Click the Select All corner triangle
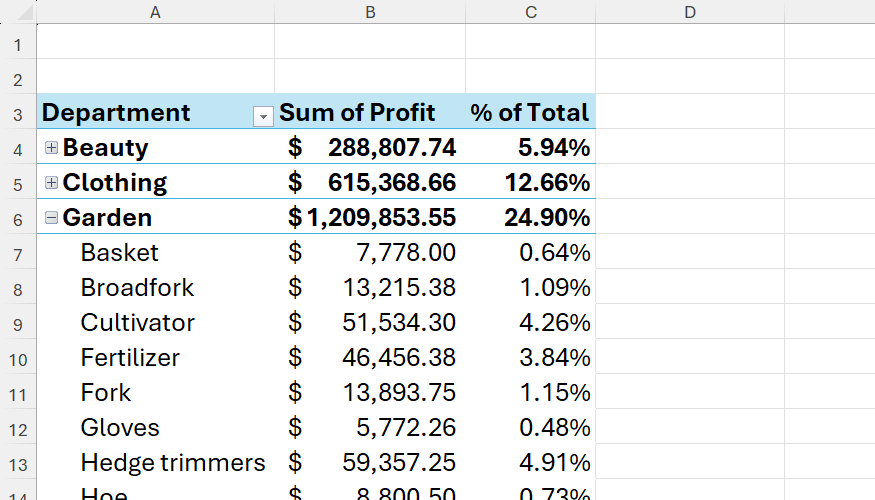The height and width of the screenshot is (500, 875). 25,12
